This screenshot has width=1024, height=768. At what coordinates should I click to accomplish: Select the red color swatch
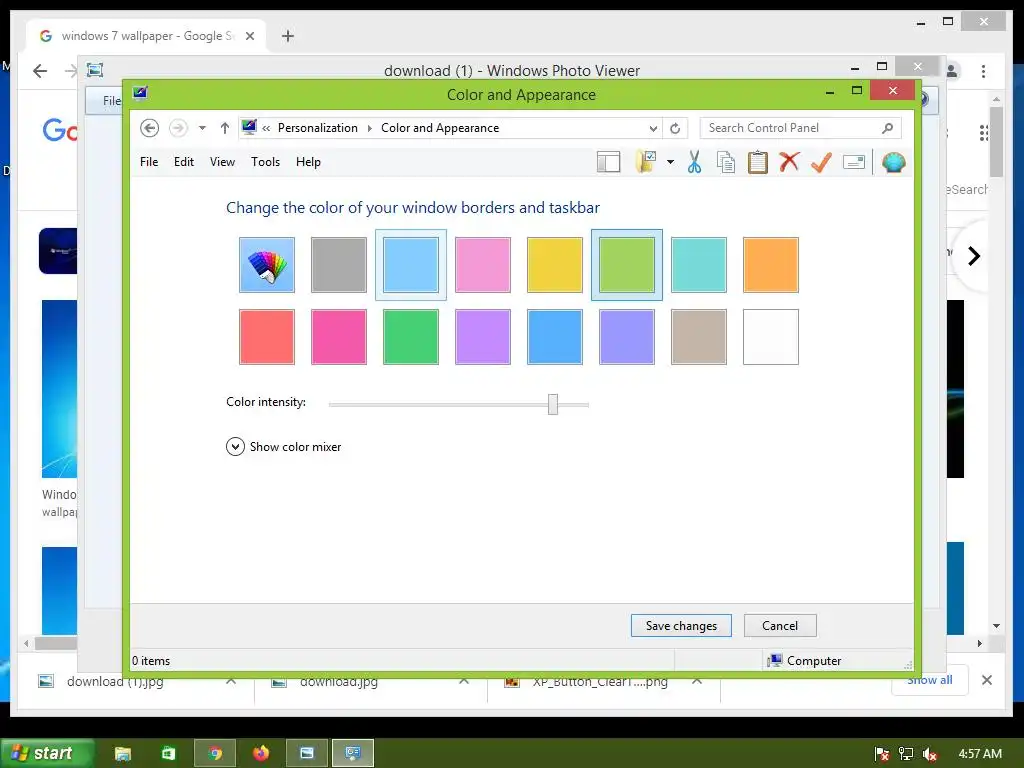(267, 337)
